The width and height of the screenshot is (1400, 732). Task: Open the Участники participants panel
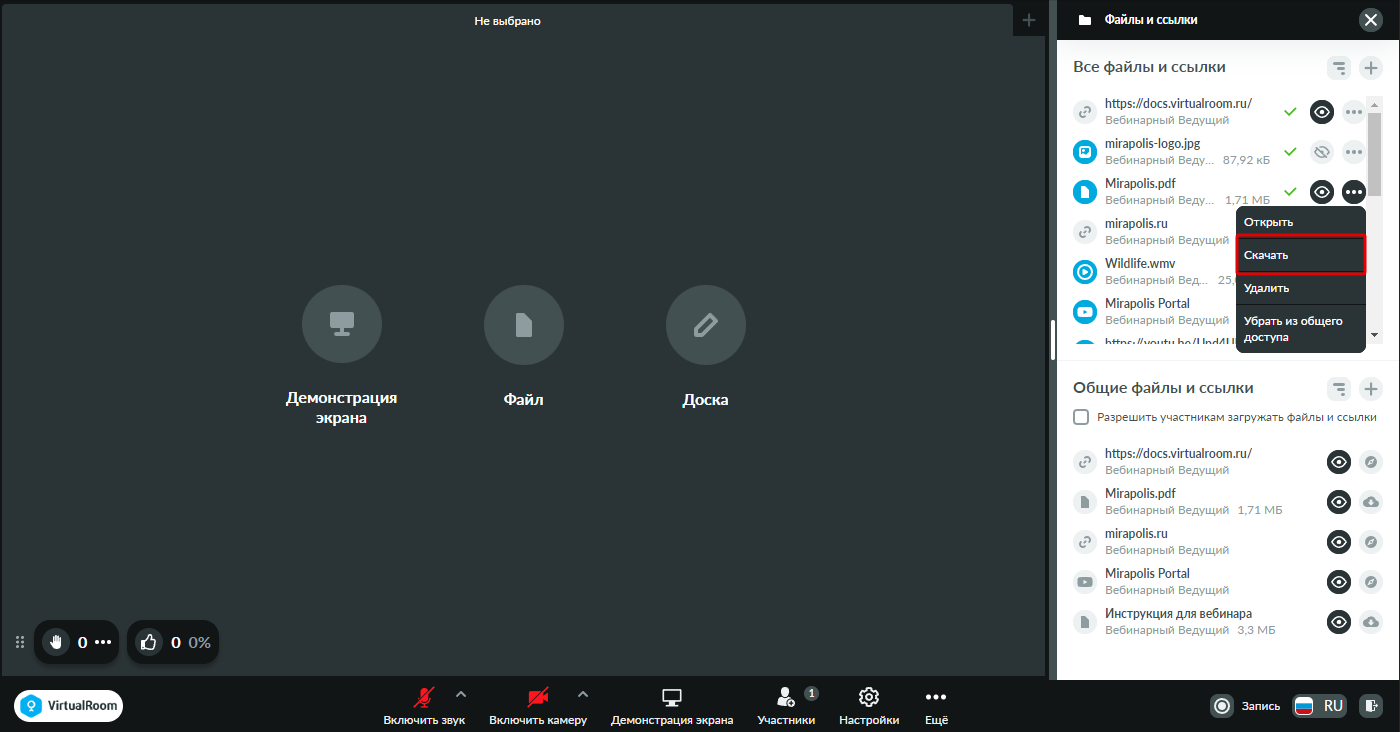click(786, 705)
